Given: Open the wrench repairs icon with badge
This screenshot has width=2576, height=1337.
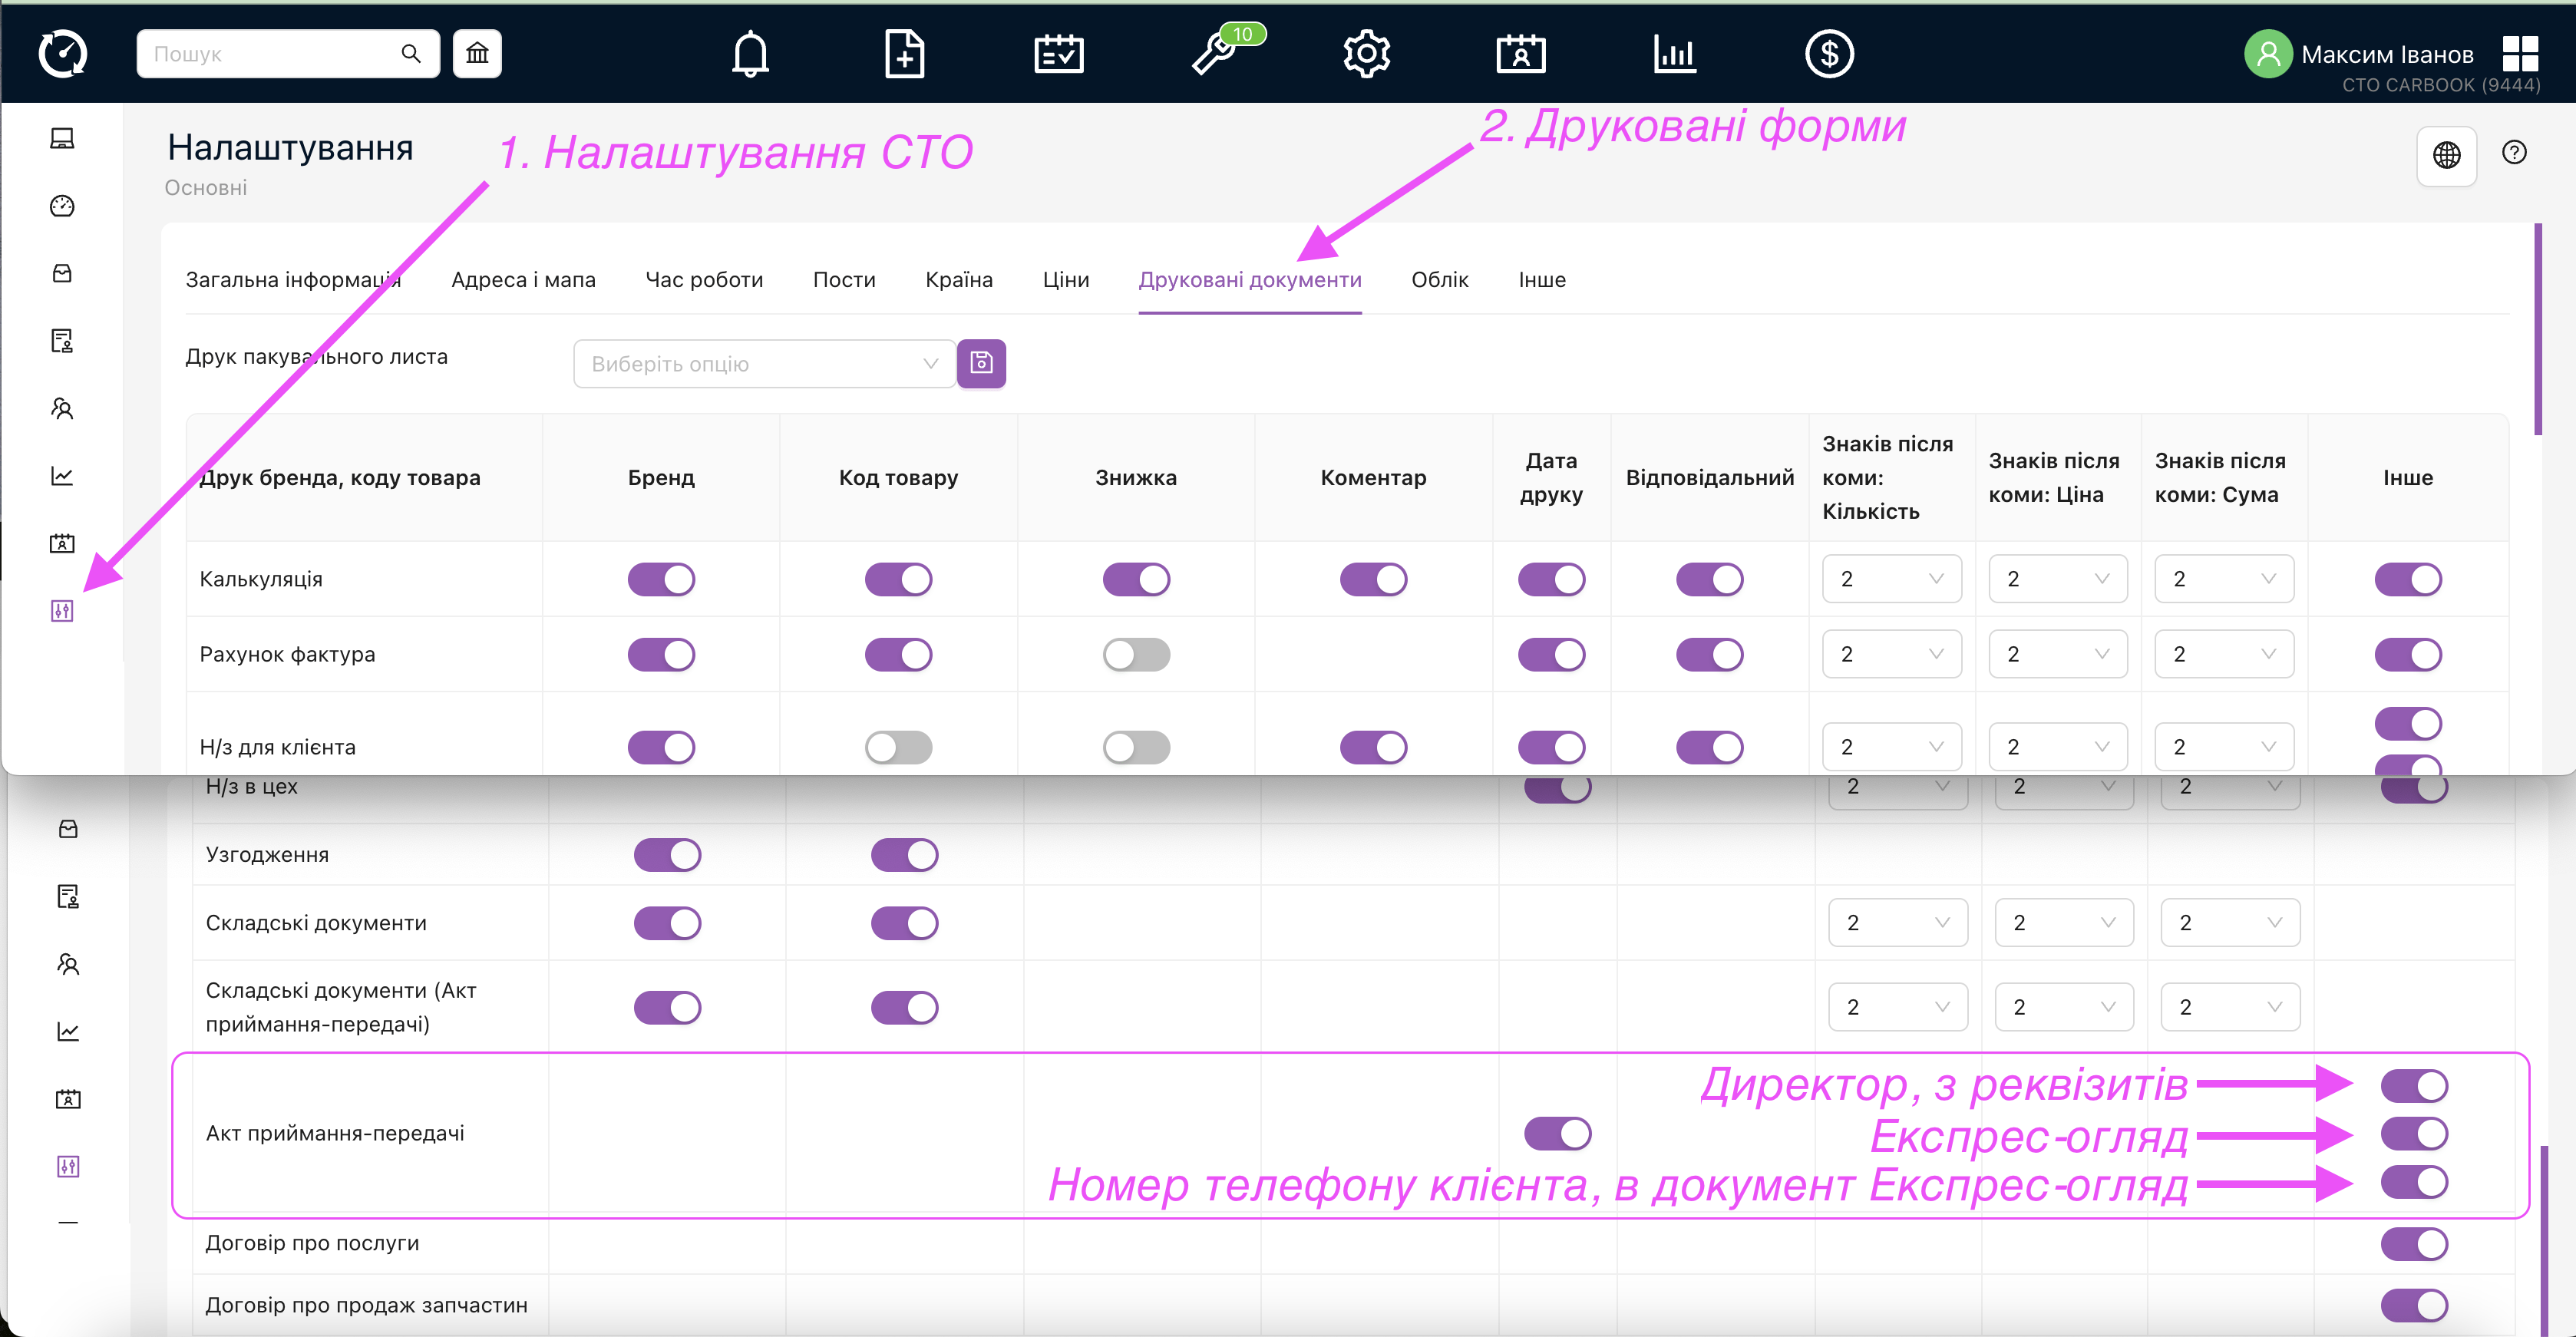Looking at the screenshot, I should coord(1214,54).
